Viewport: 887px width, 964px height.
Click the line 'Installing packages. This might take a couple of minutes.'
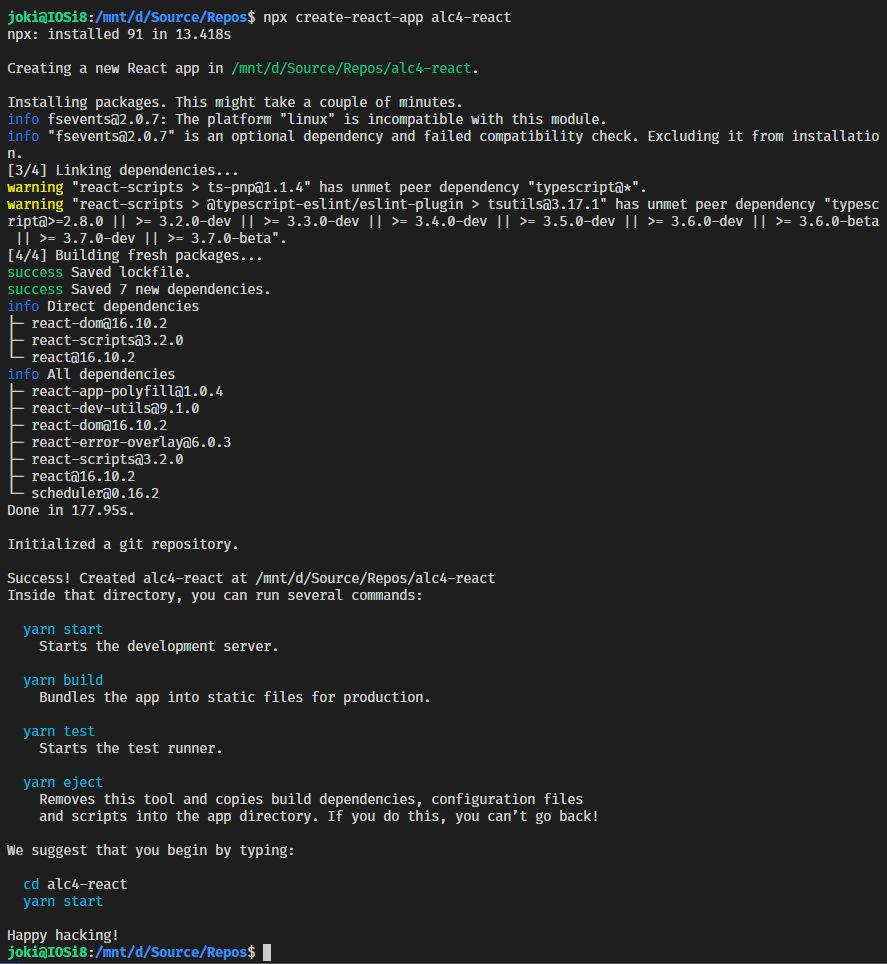click(235, 102)
